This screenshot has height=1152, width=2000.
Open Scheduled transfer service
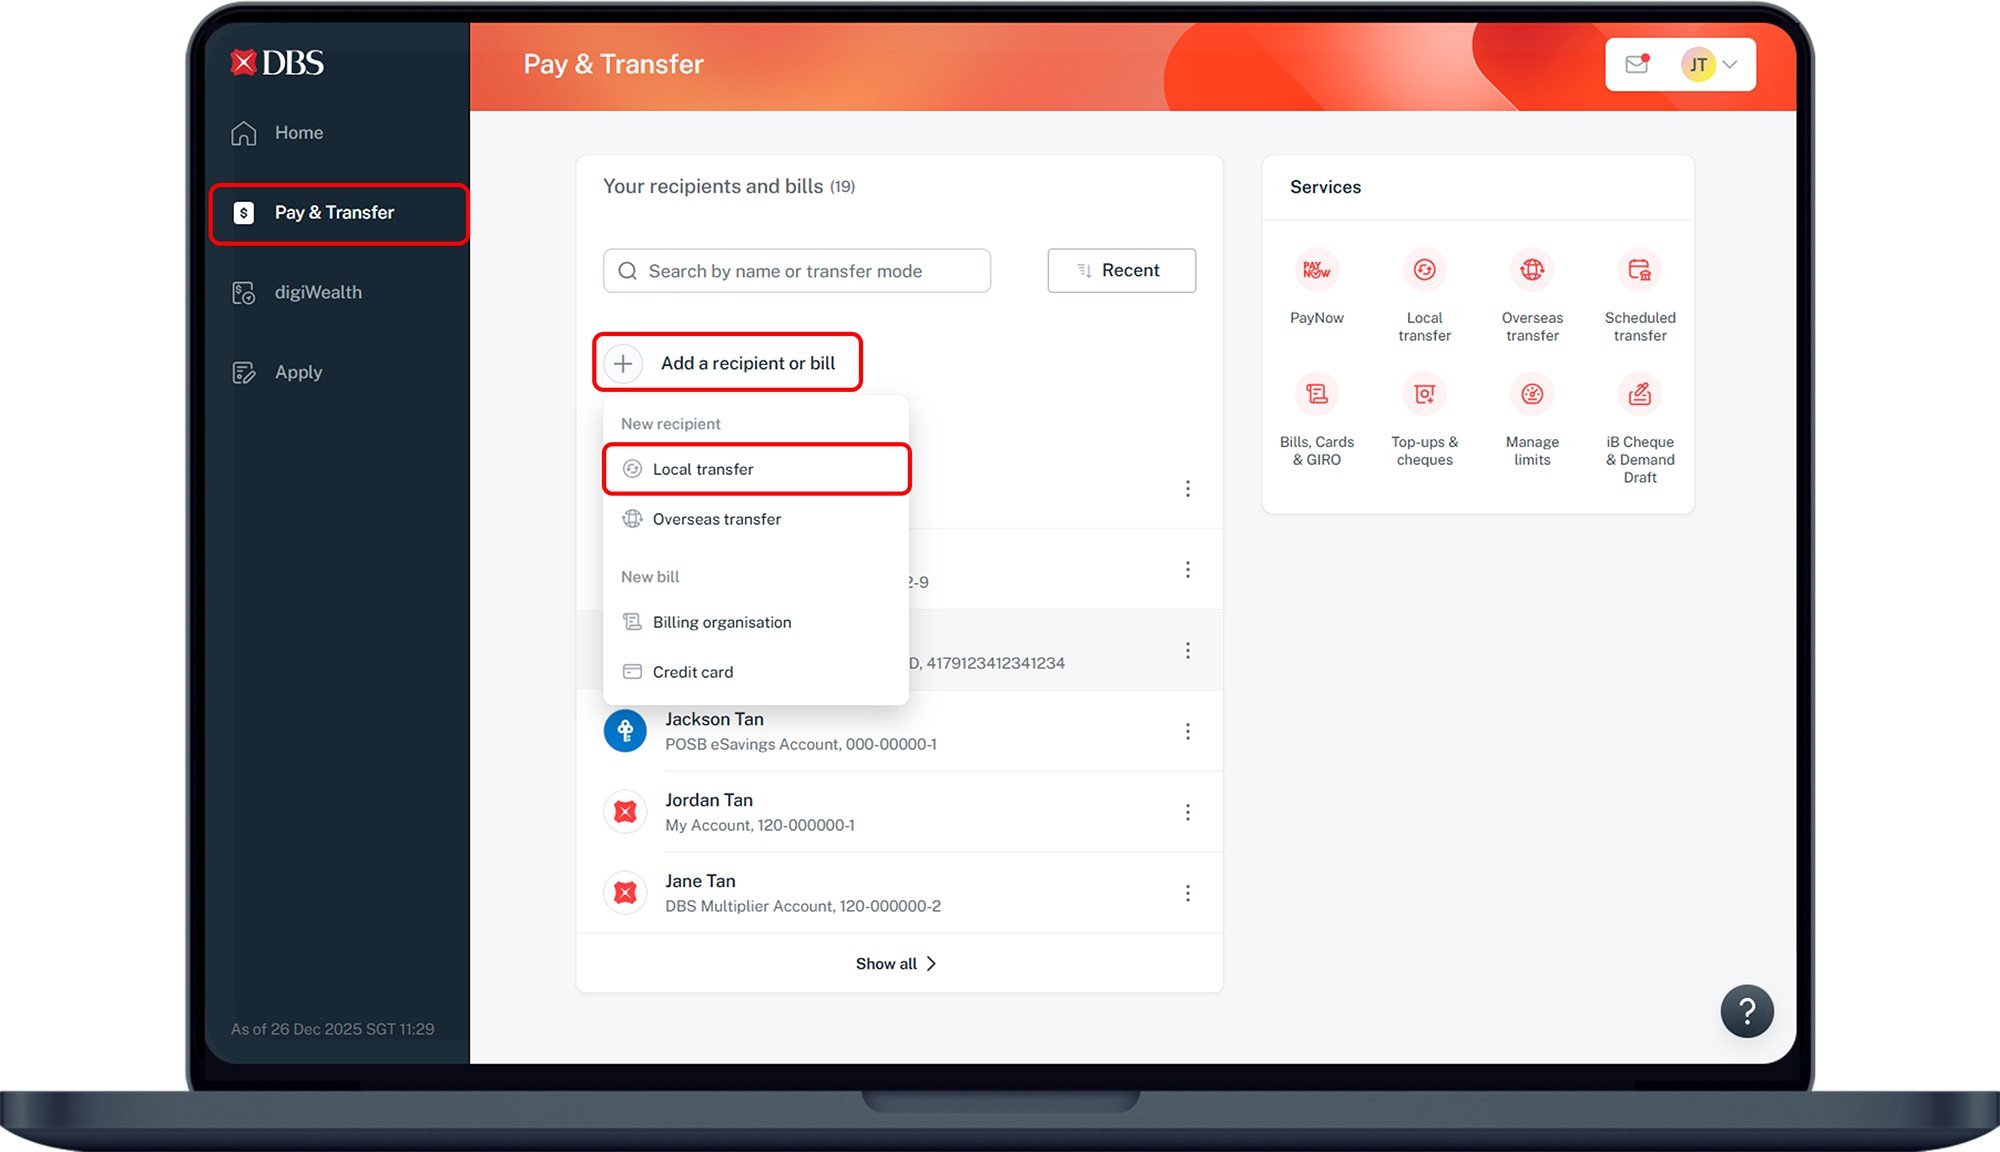[x=1639, y=270]
